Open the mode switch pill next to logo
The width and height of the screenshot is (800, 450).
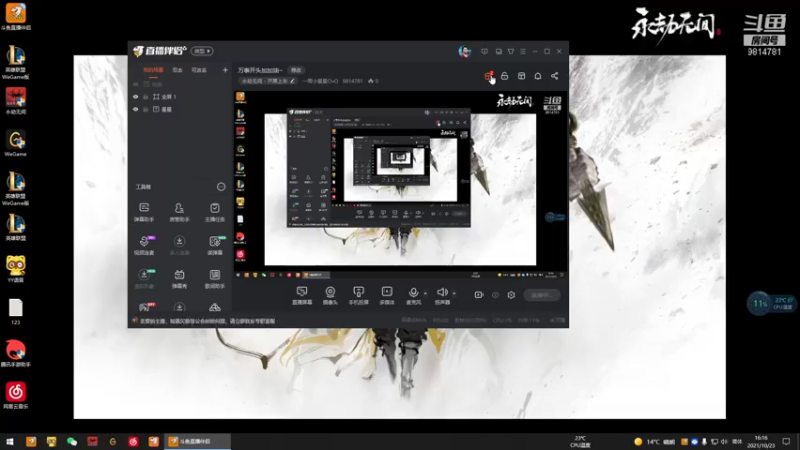tap(203, 51)
